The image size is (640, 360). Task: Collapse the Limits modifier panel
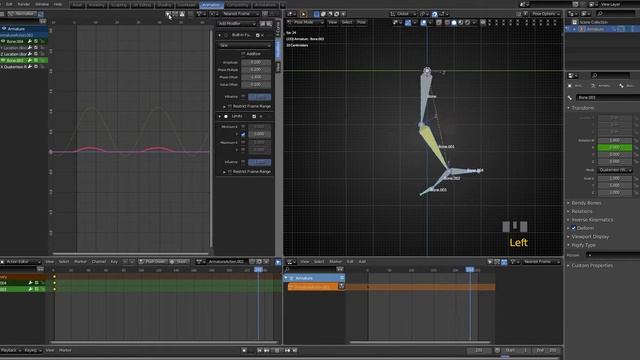220,116
